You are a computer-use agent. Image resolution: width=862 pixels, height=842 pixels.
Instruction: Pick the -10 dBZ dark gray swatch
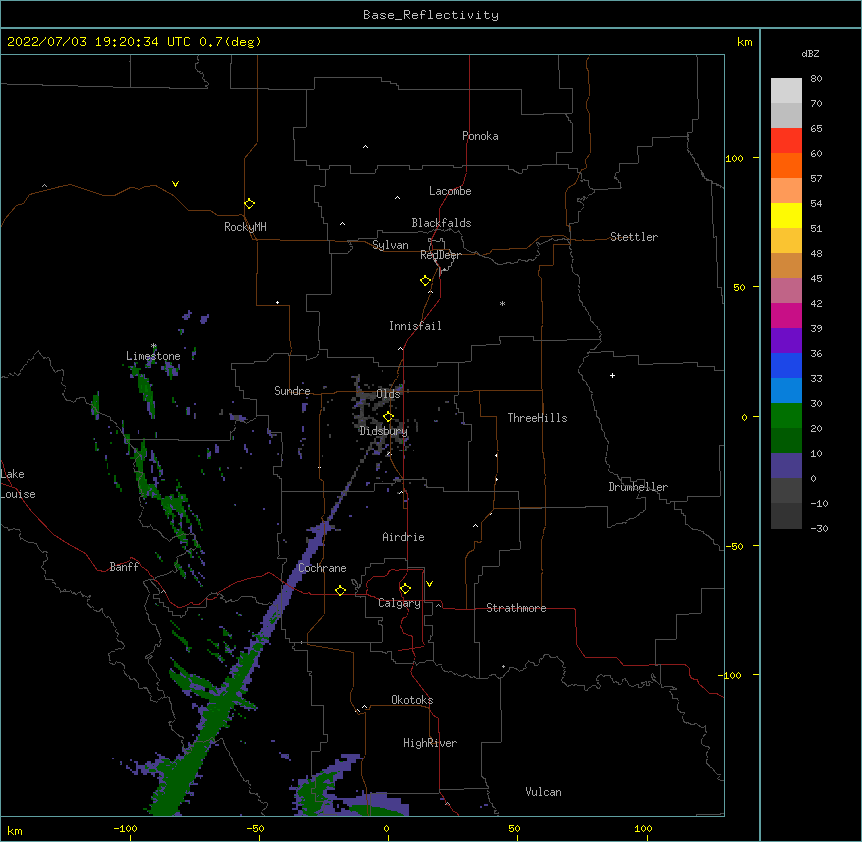[x=786, y=516]
